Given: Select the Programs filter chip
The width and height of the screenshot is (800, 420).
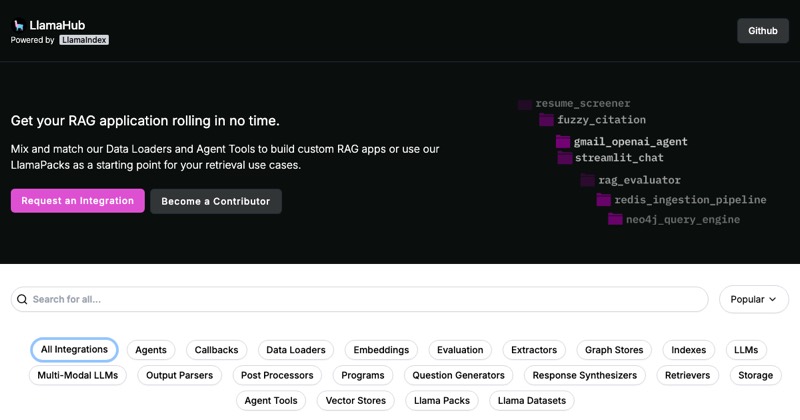Looking at the screenshot, I should 363,375.
